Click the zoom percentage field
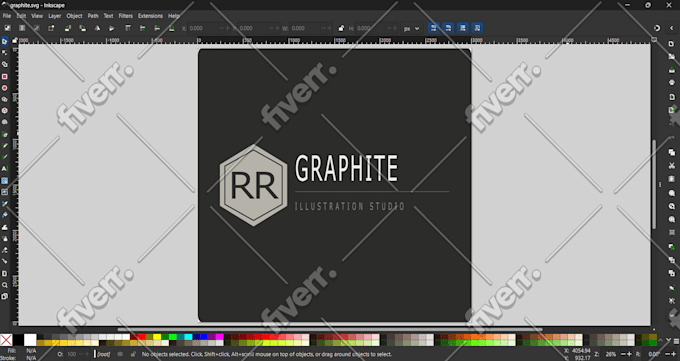Viewport: 680px width, 361px height. 611,354
